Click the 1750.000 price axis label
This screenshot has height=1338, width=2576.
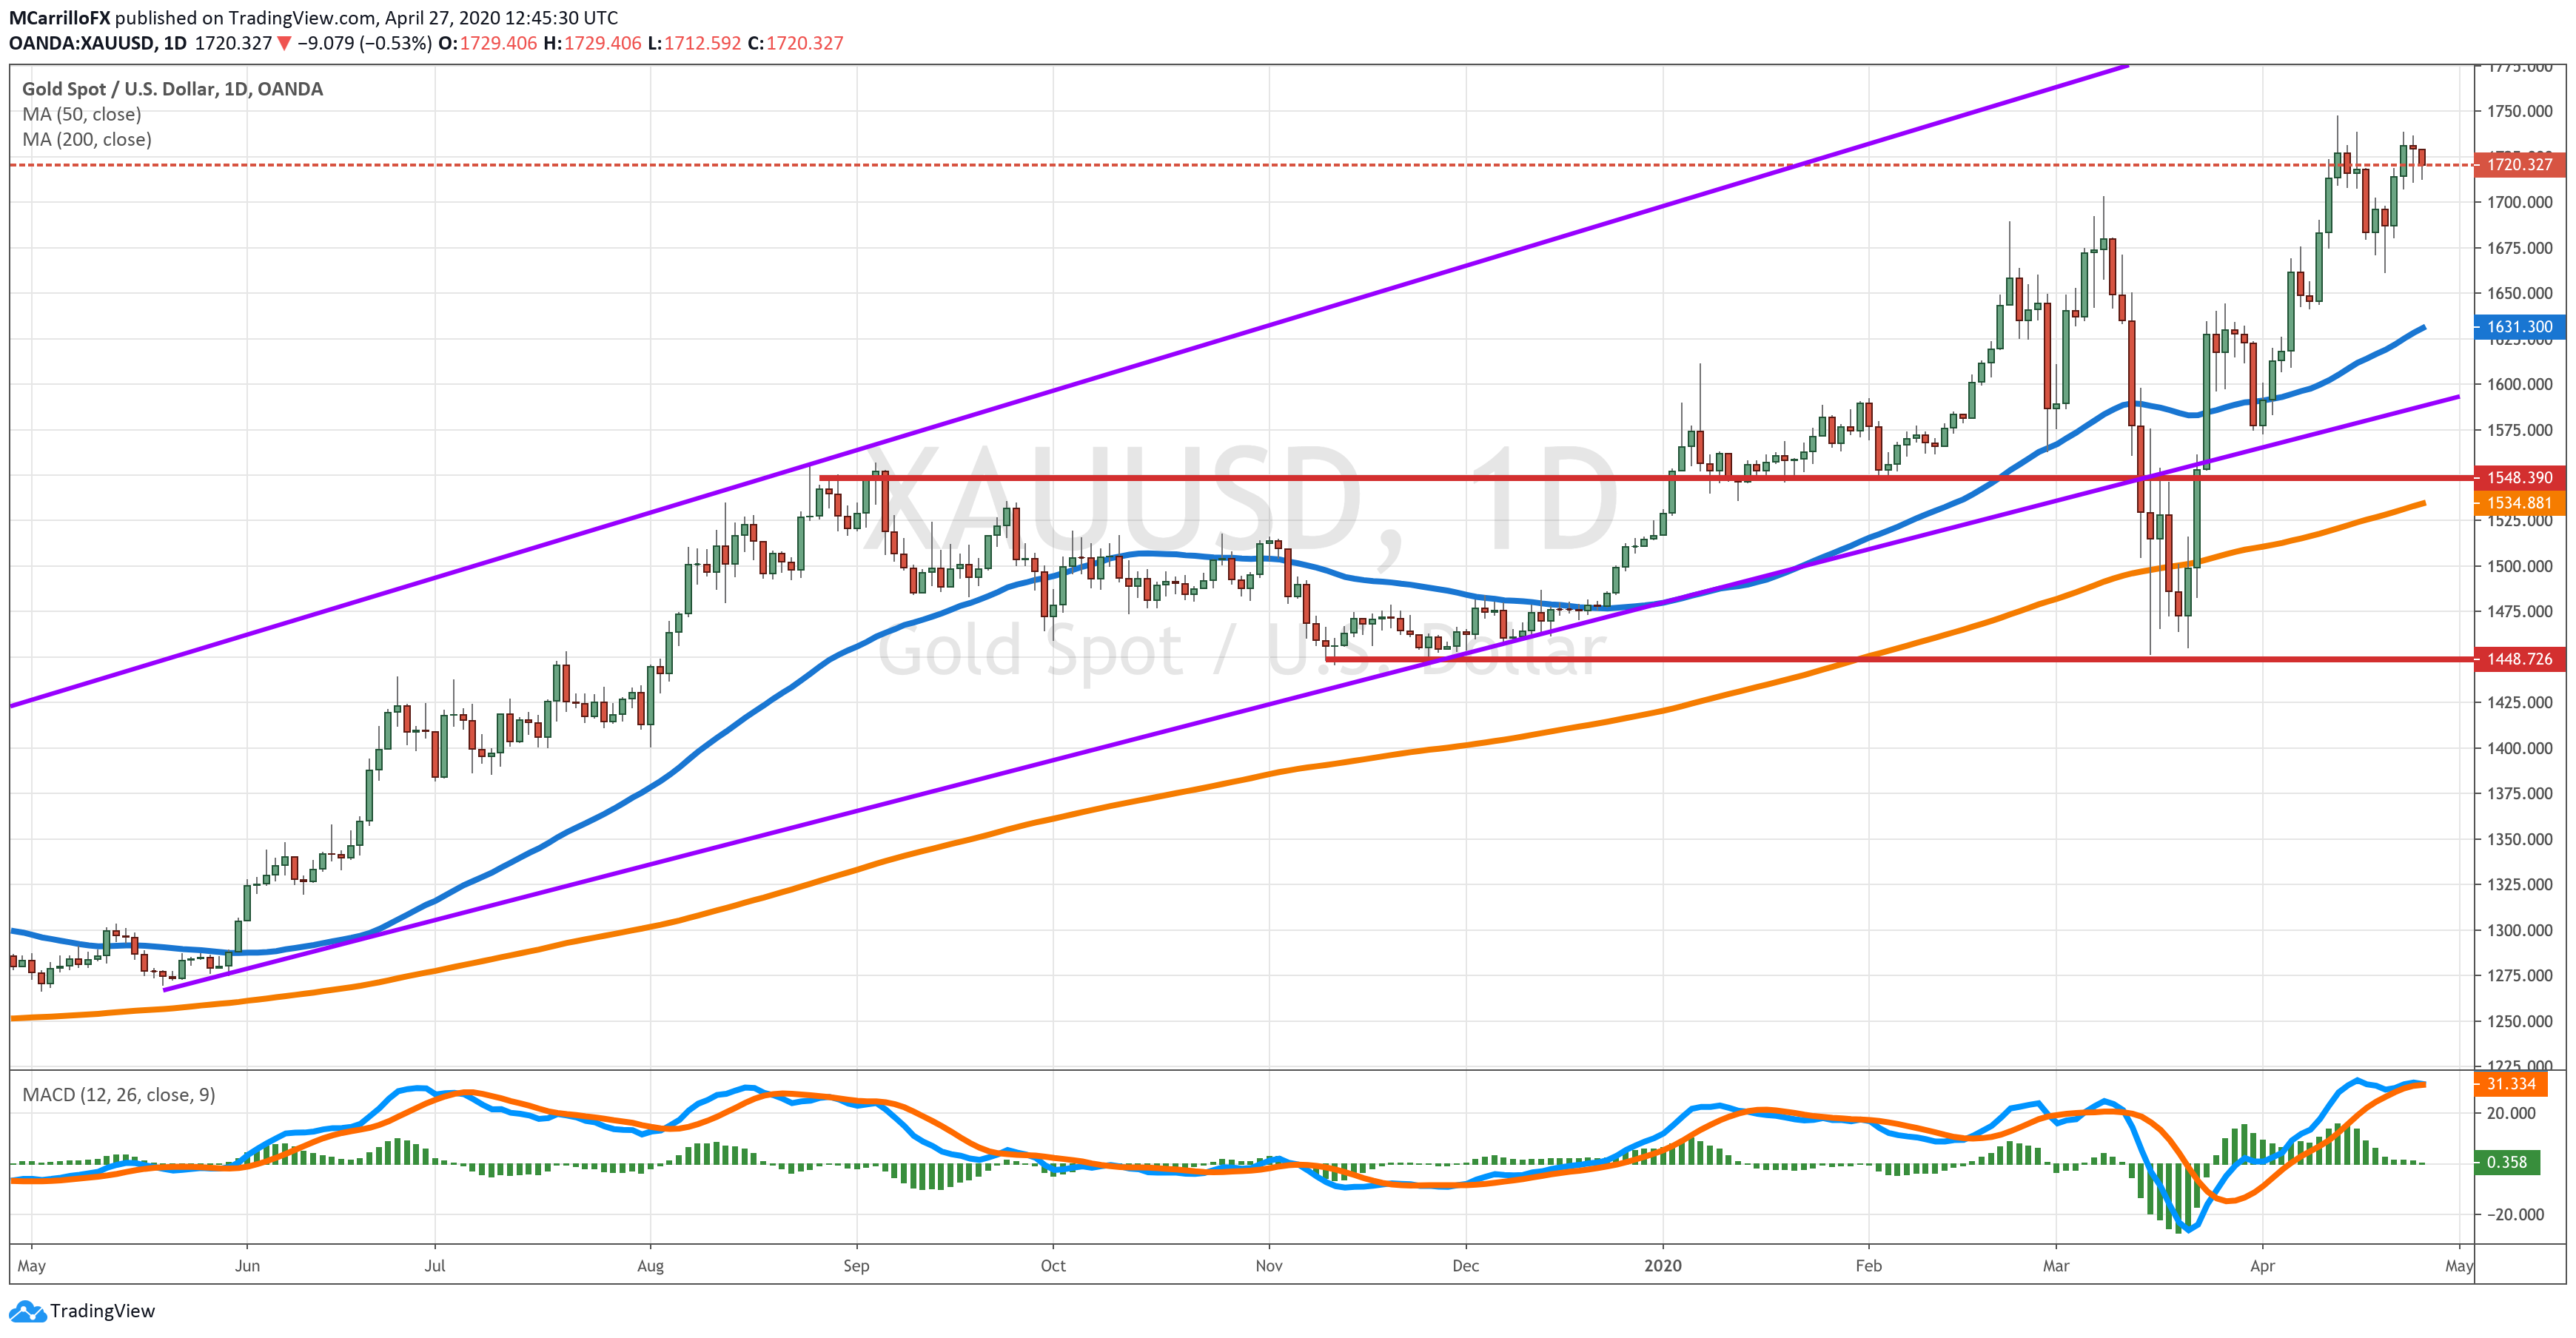[2519, 111]
